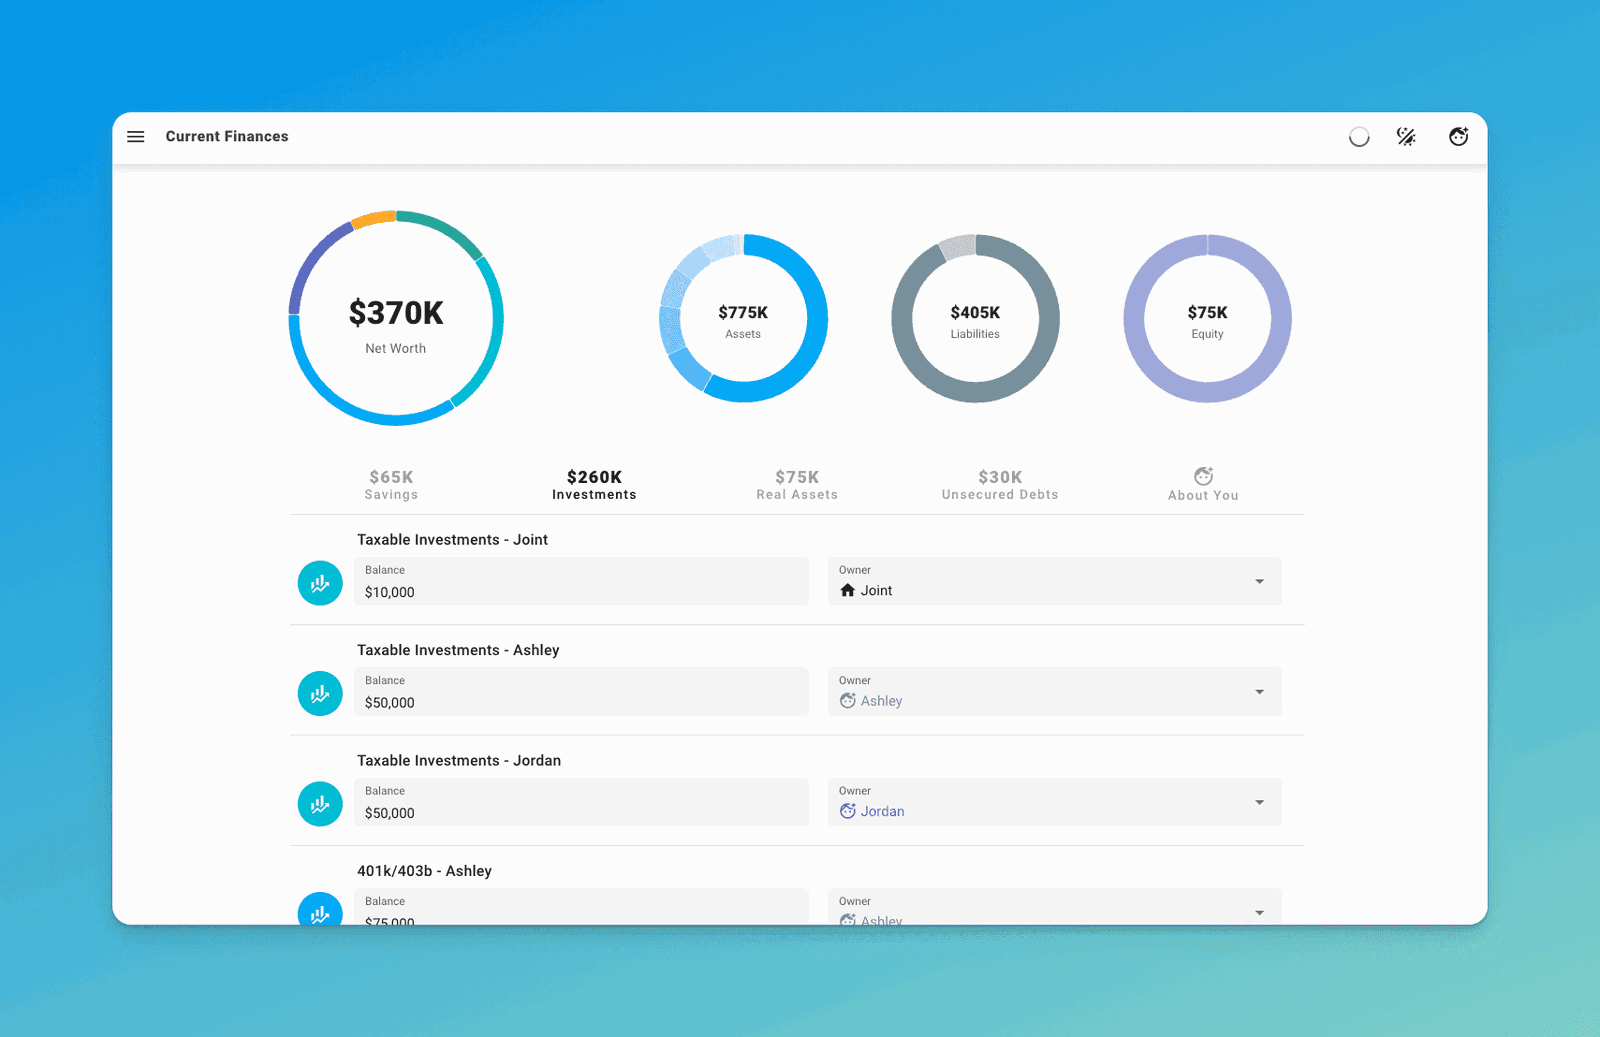
Task: Open the About You tab
Action: click(1203, 485)
